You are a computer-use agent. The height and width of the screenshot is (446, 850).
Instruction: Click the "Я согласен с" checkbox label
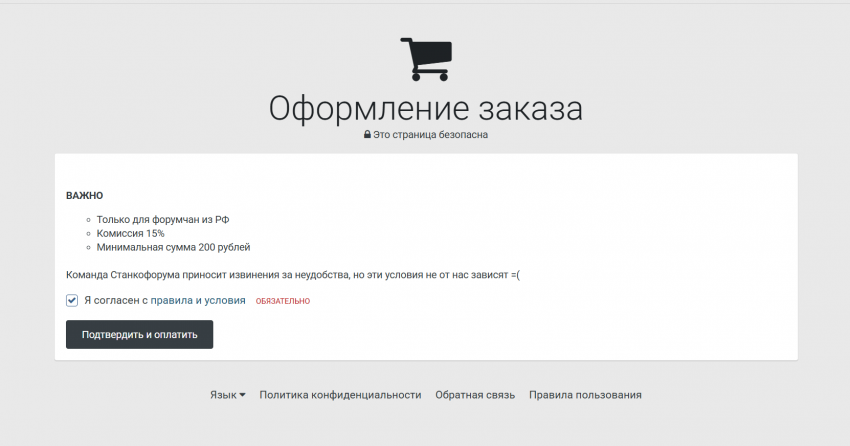point(115,300)
